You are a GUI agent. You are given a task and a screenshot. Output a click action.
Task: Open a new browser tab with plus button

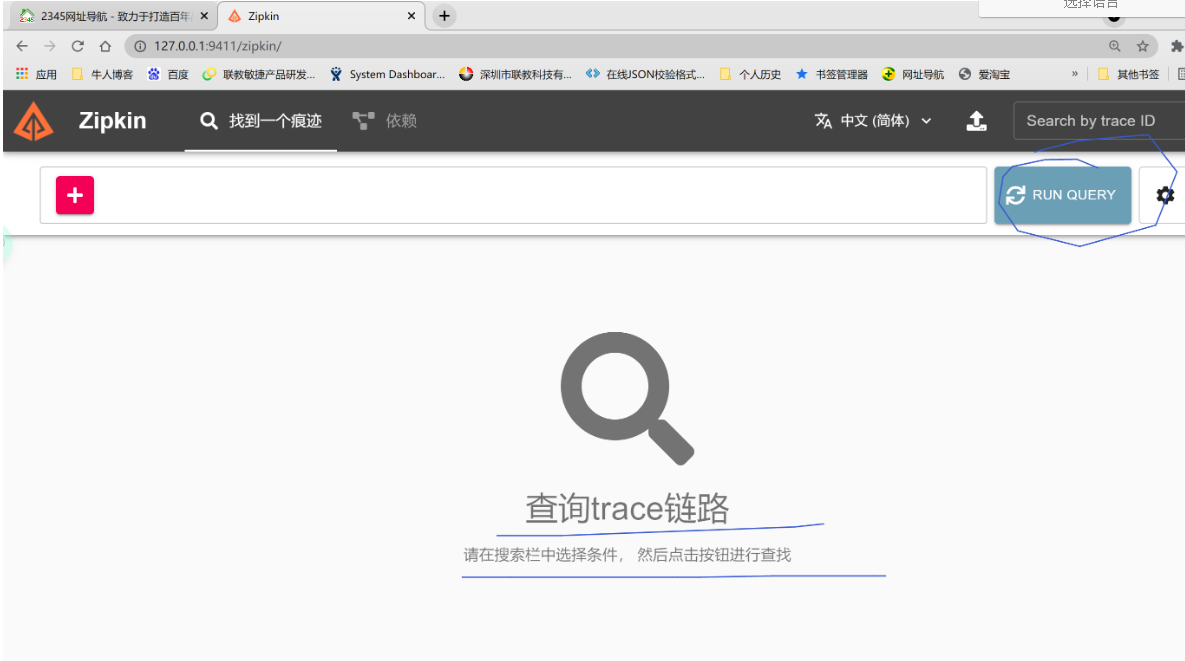442,15
